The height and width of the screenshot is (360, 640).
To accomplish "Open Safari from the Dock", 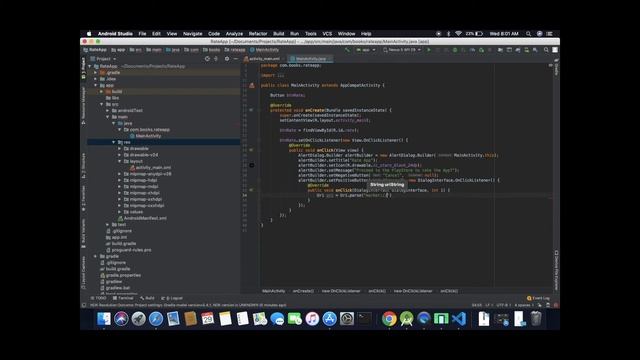I will (x=156, y=318).
